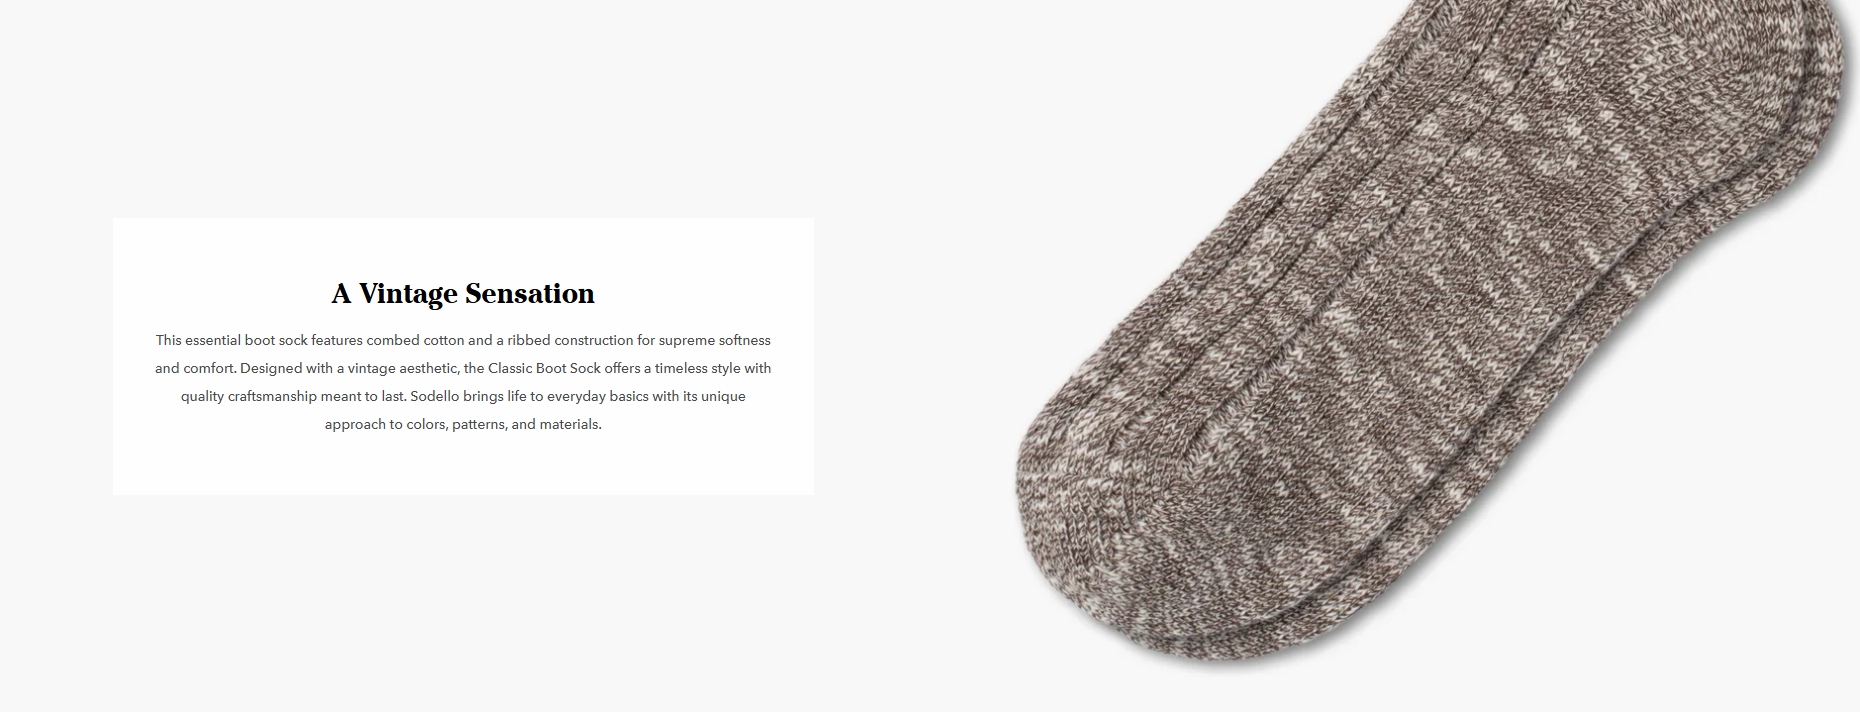Click the brand name "Sodello" in the paragraph
This screenshot has width=1860, height=712.
pos(434,396)
